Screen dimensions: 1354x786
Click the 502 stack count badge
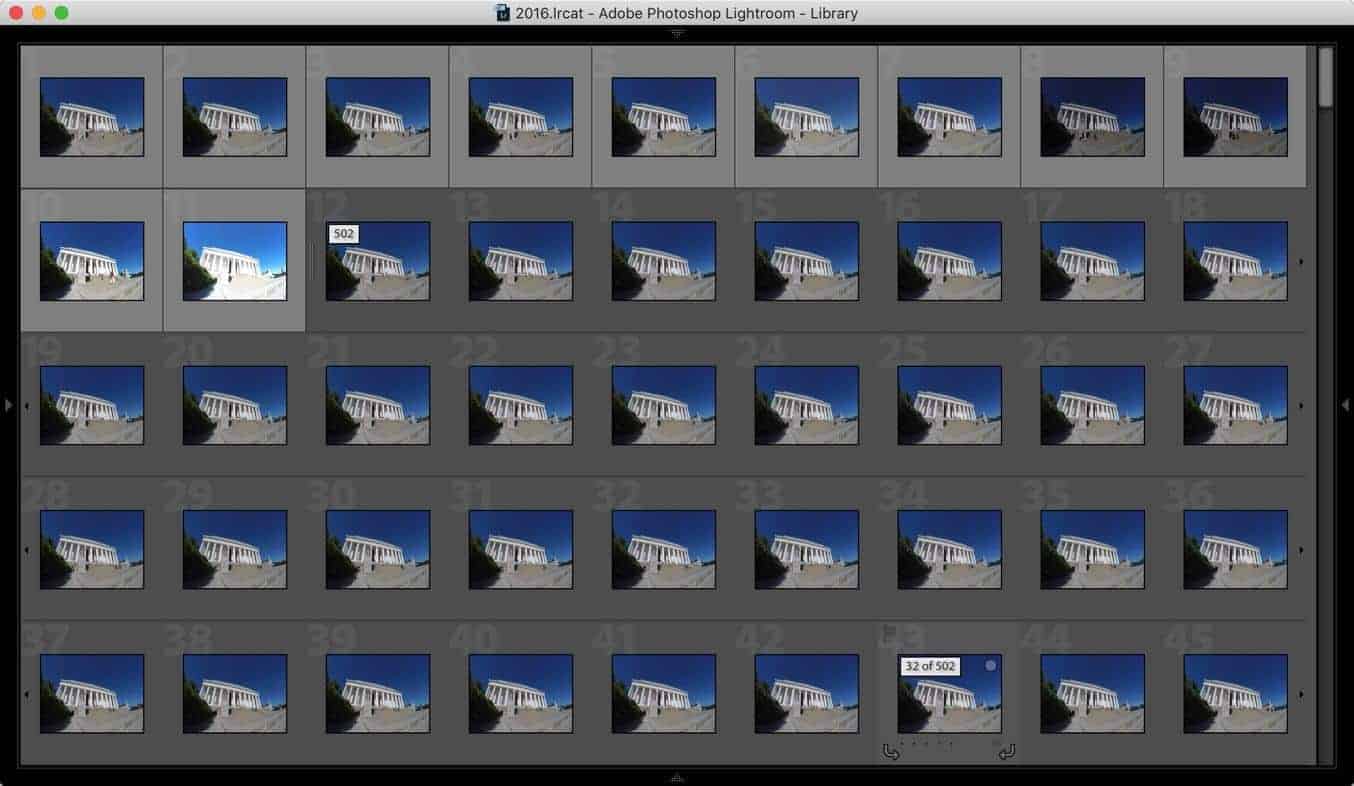pyautogui.click(x=343, y=233)
